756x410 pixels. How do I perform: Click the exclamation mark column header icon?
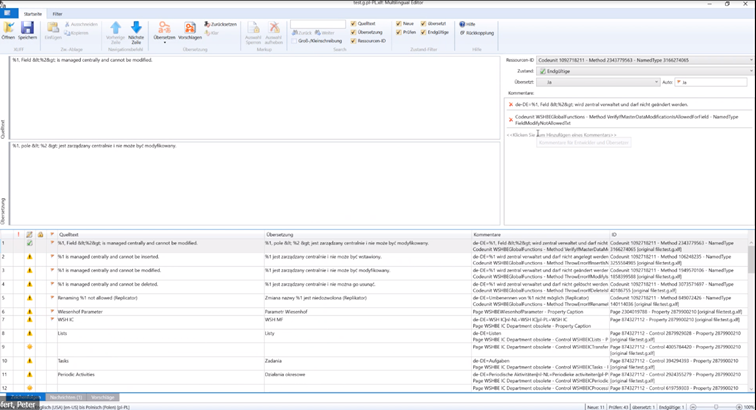18,234
